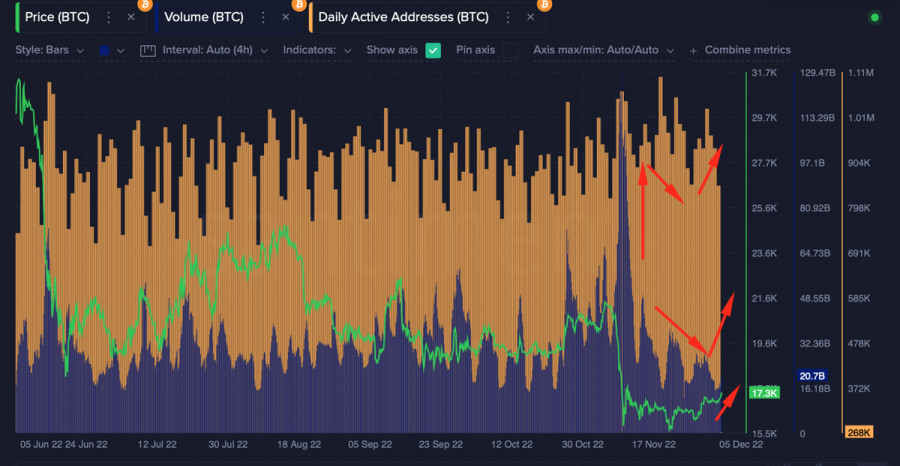Uncheck the Show axis checkbox
Screen dimensions: 900x466
(x=433, y=50)
